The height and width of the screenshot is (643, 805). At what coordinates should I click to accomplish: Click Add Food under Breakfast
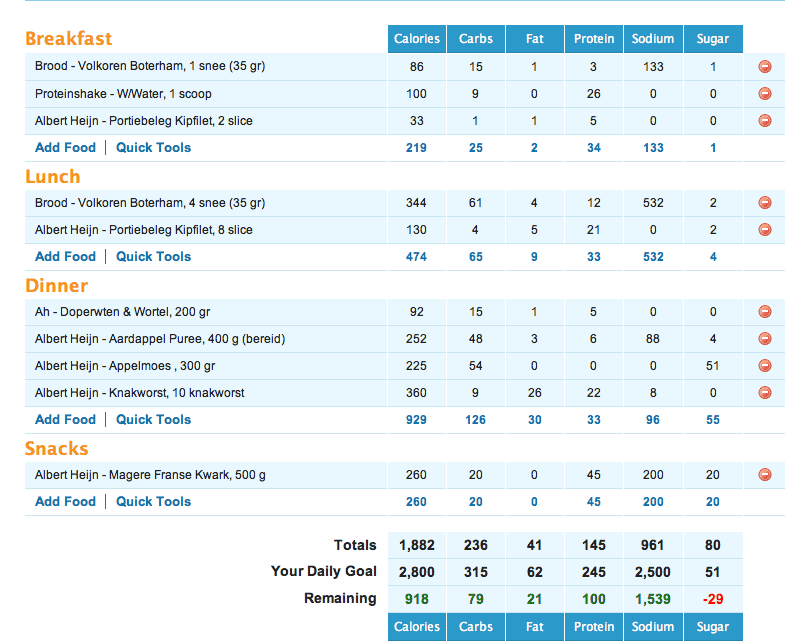(65, 148)
